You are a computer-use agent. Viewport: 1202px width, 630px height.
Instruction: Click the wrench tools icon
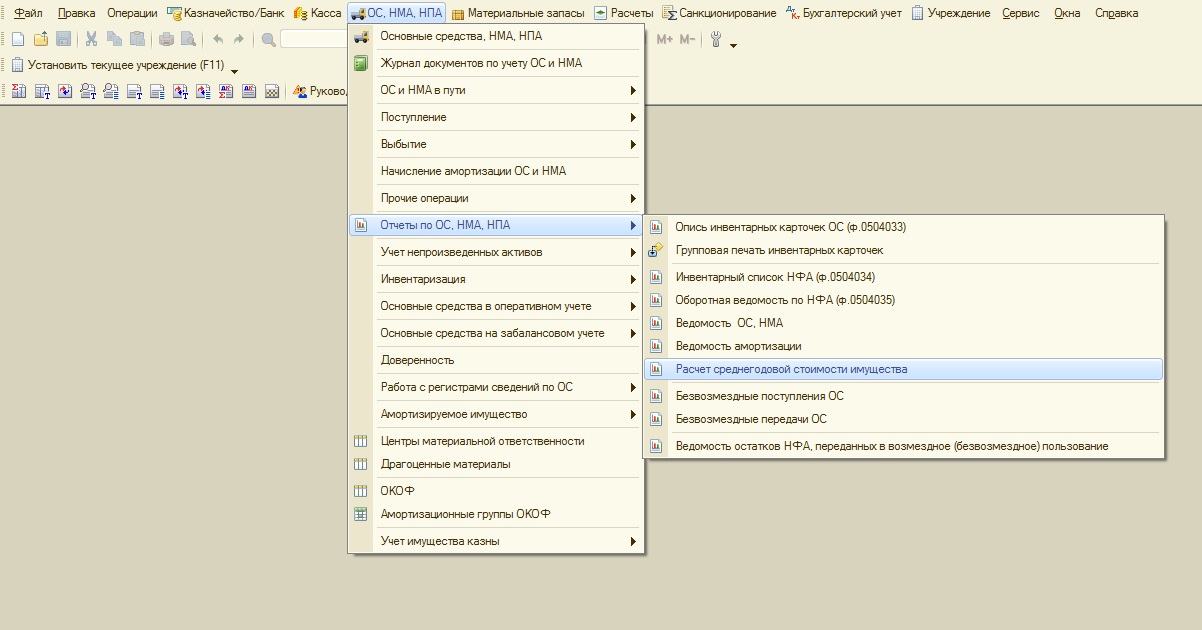point(716,39)
